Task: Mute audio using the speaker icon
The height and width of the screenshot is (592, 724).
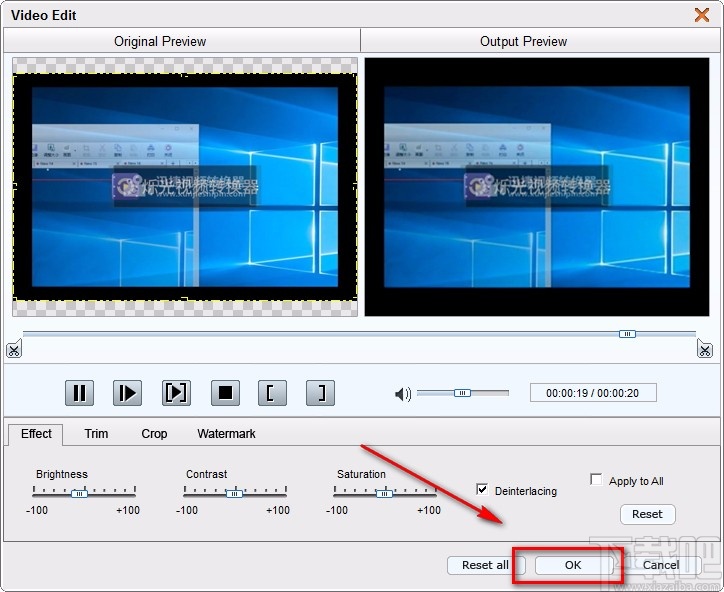Action: (403, 394)
